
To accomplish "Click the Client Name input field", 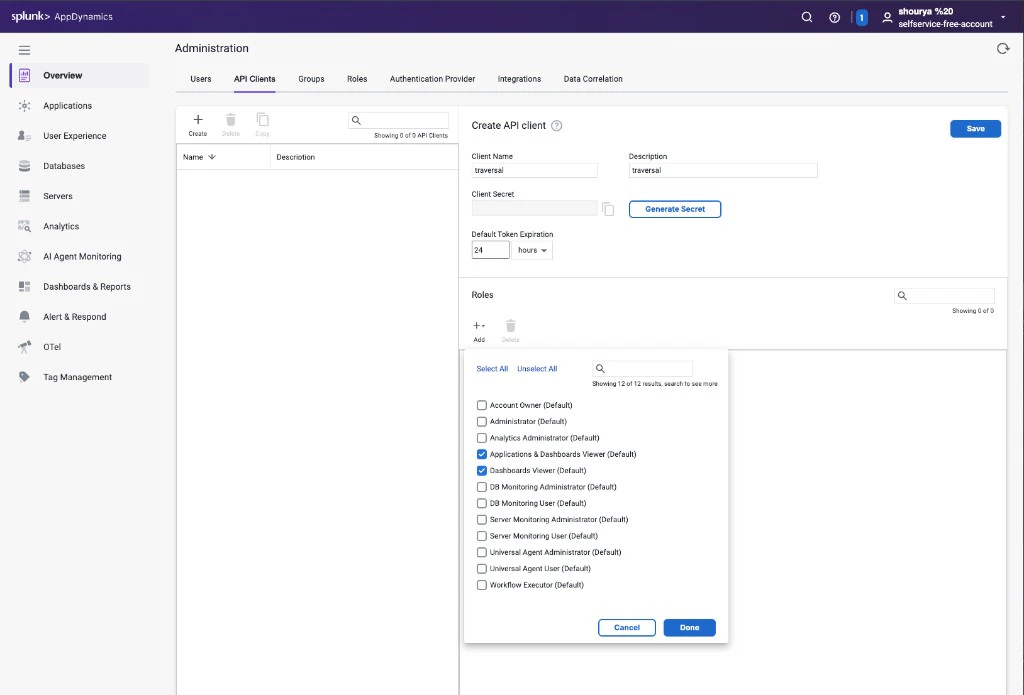I will [534, 170].
